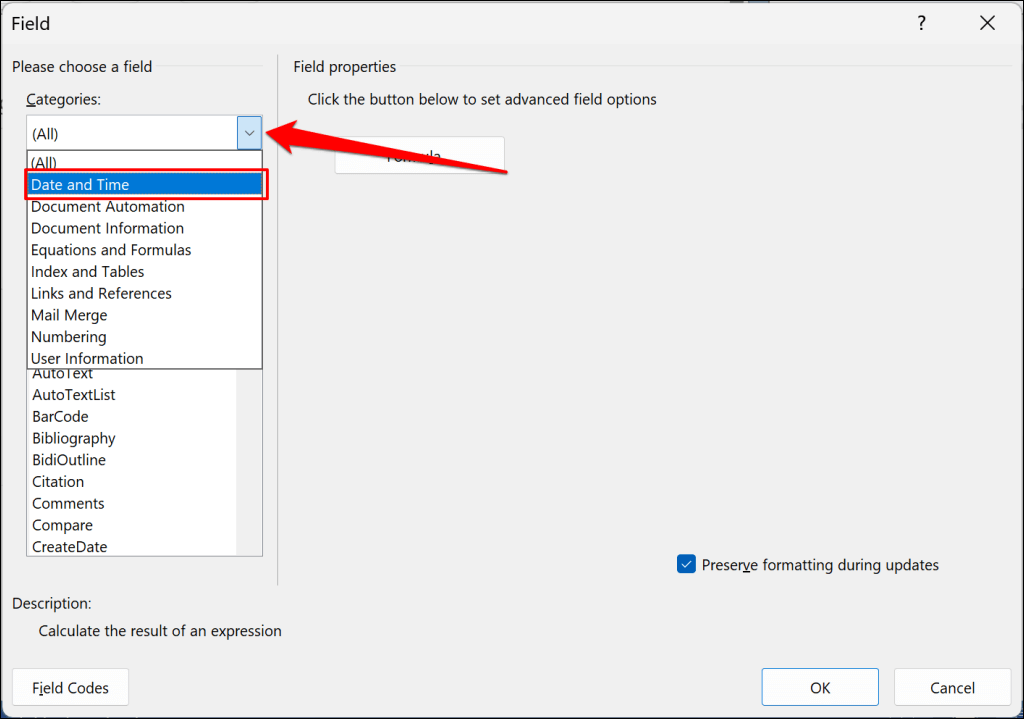1024x719 pixels.
Task: Choose Links and References category
Action: [x=101, y=293]
